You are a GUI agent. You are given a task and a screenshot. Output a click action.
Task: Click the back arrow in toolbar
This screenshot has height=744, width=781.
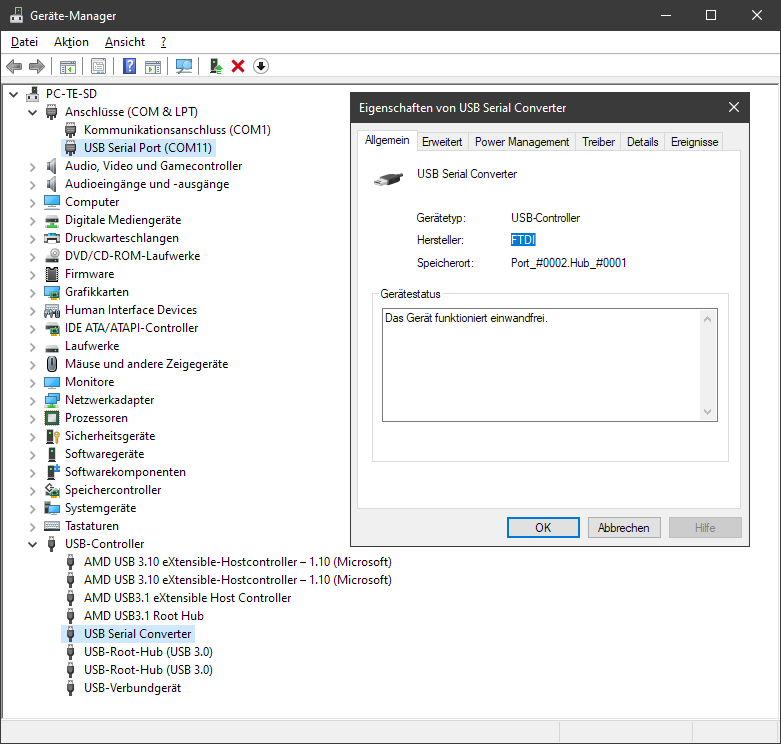coord(14,66)
